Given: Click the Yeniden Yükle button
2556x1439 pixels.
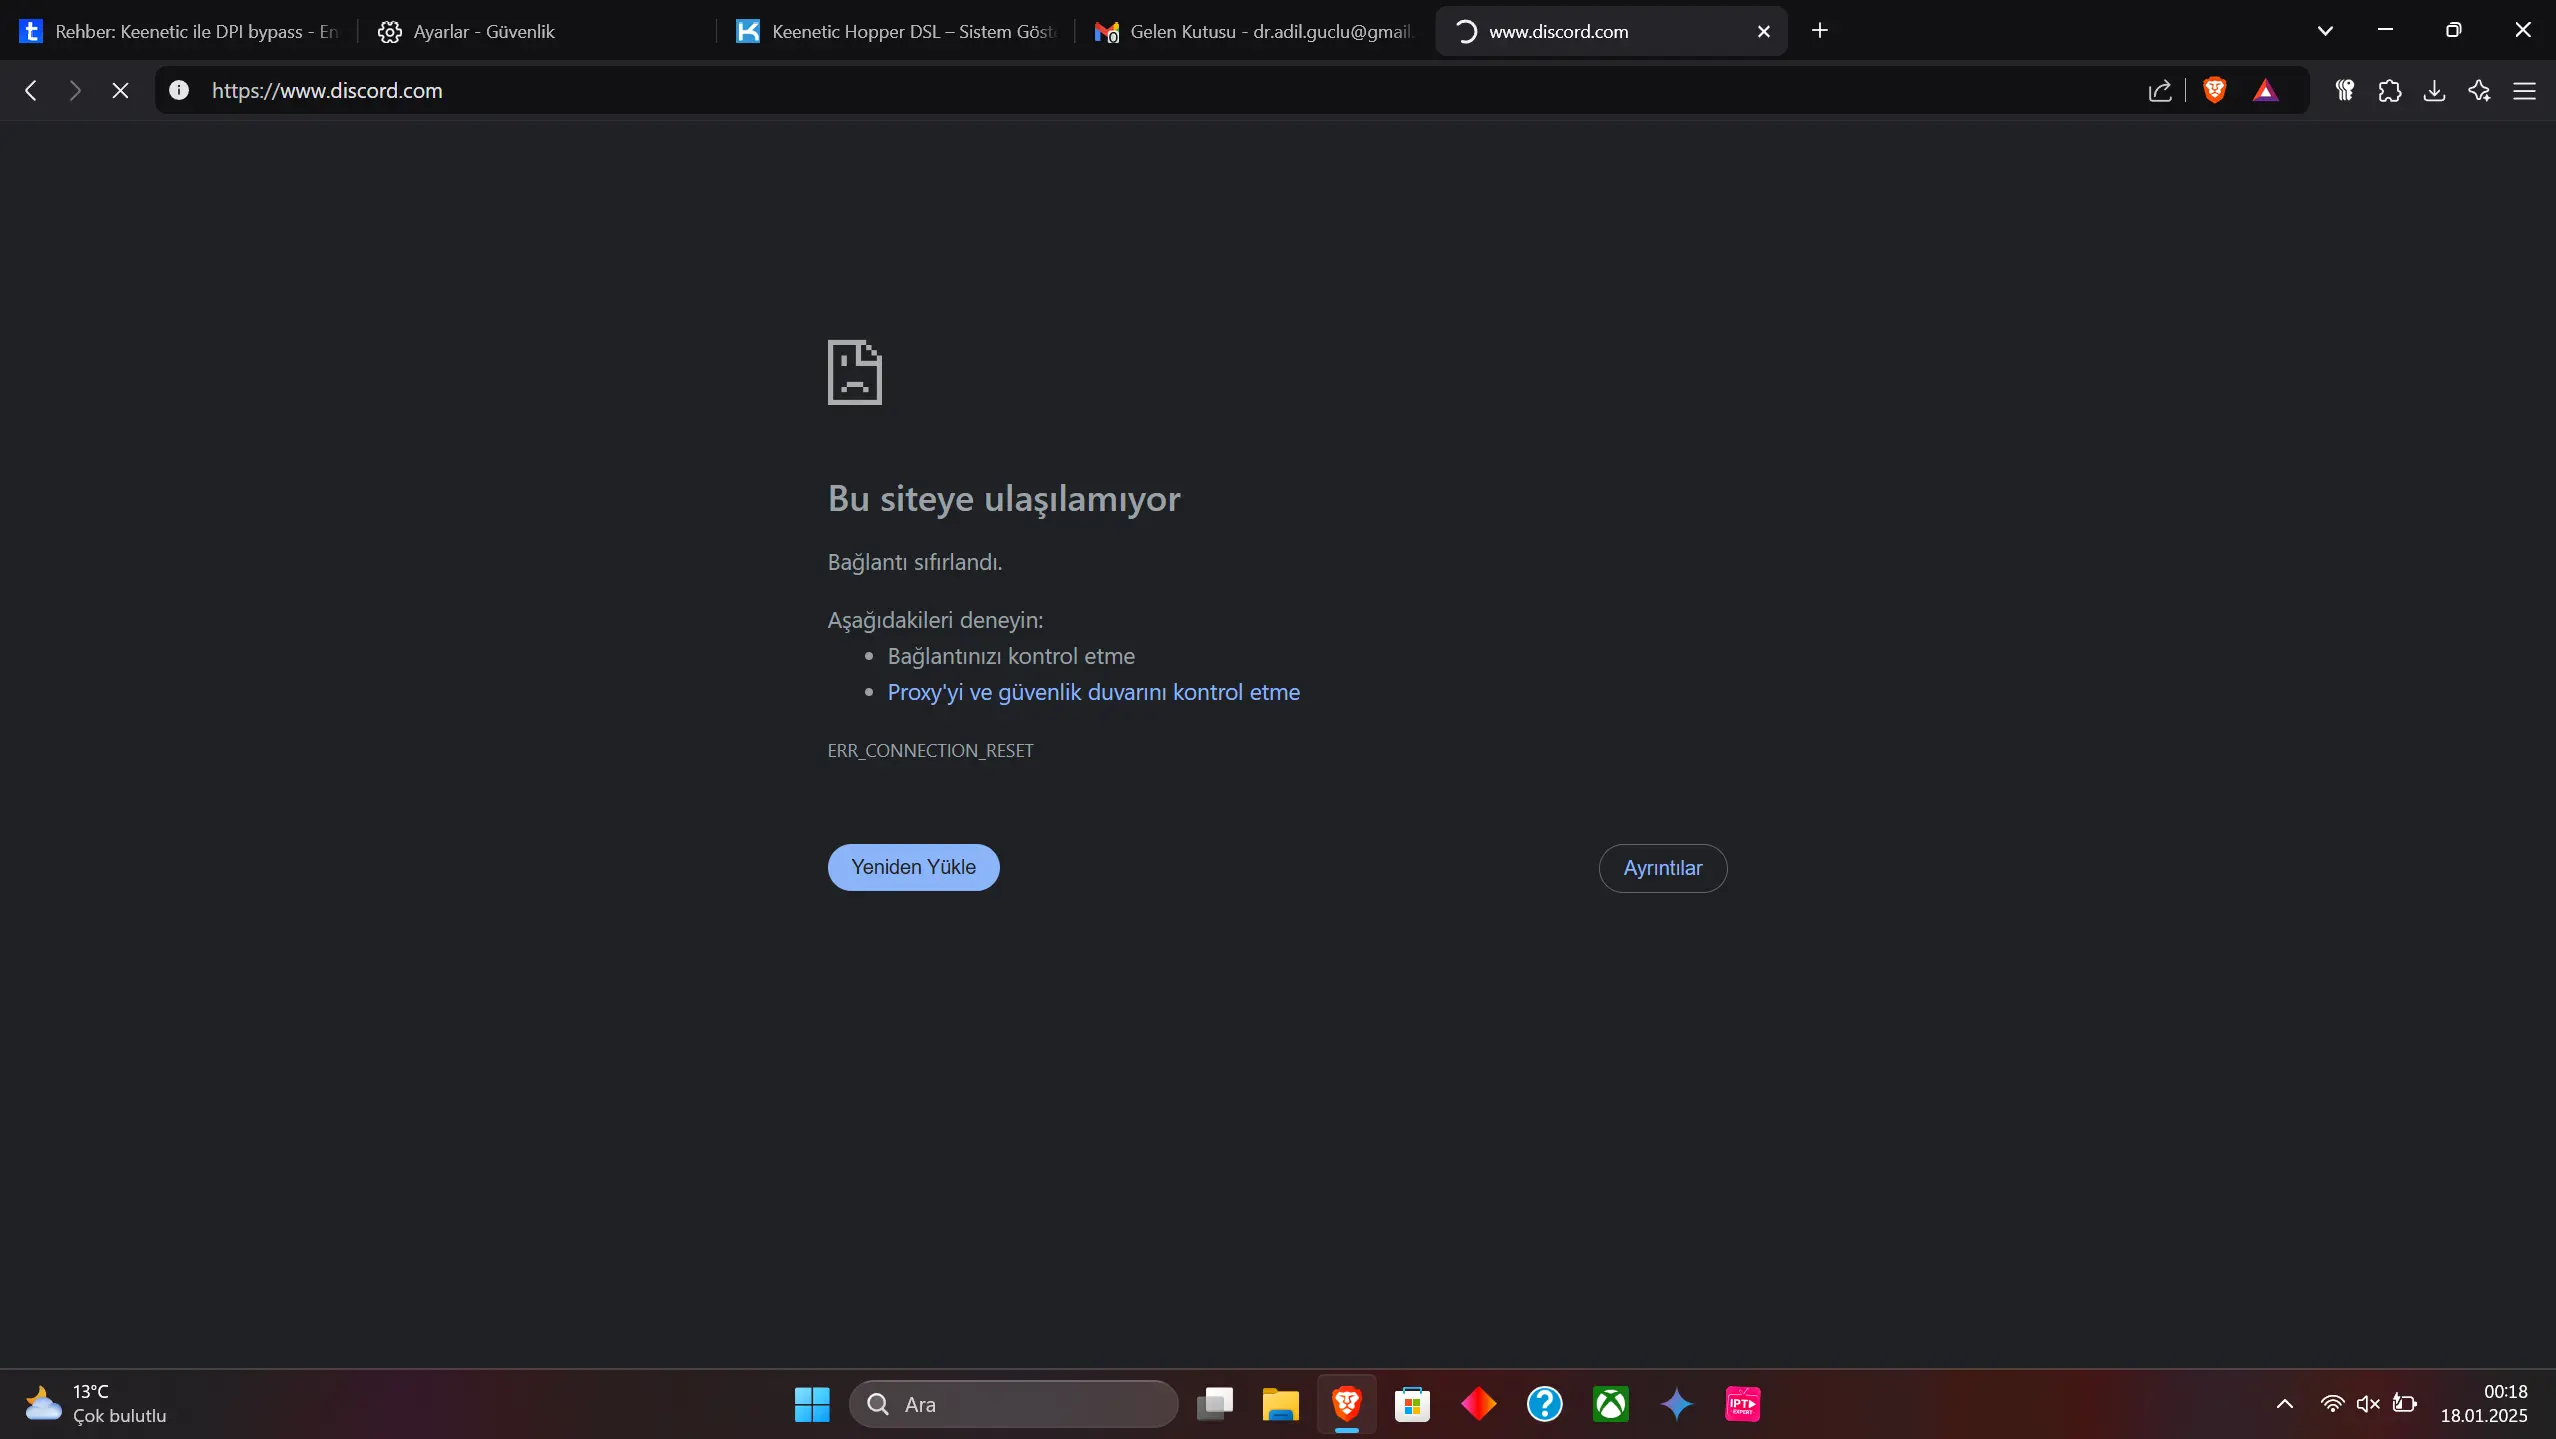Looking at the screenshot, I should pos(913,867).
